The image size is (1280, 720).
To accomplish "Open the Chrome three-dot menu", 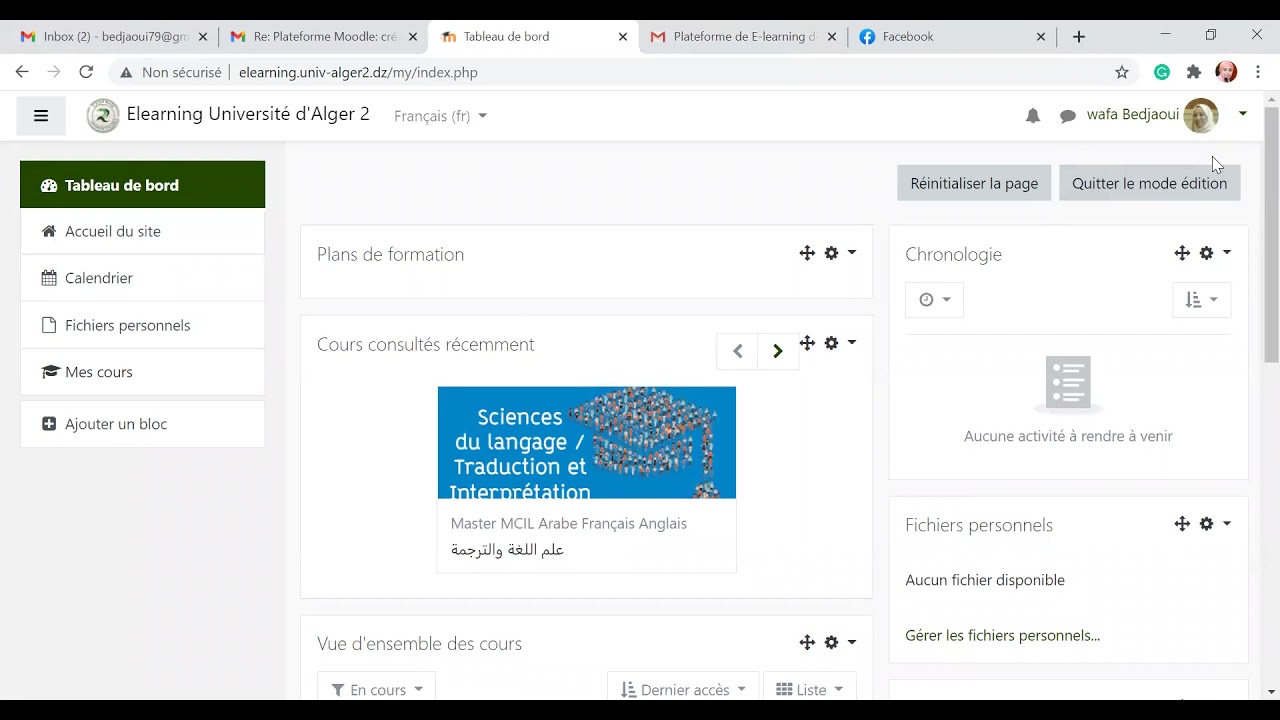I will pyautogui.click(x=1258, y=72).
